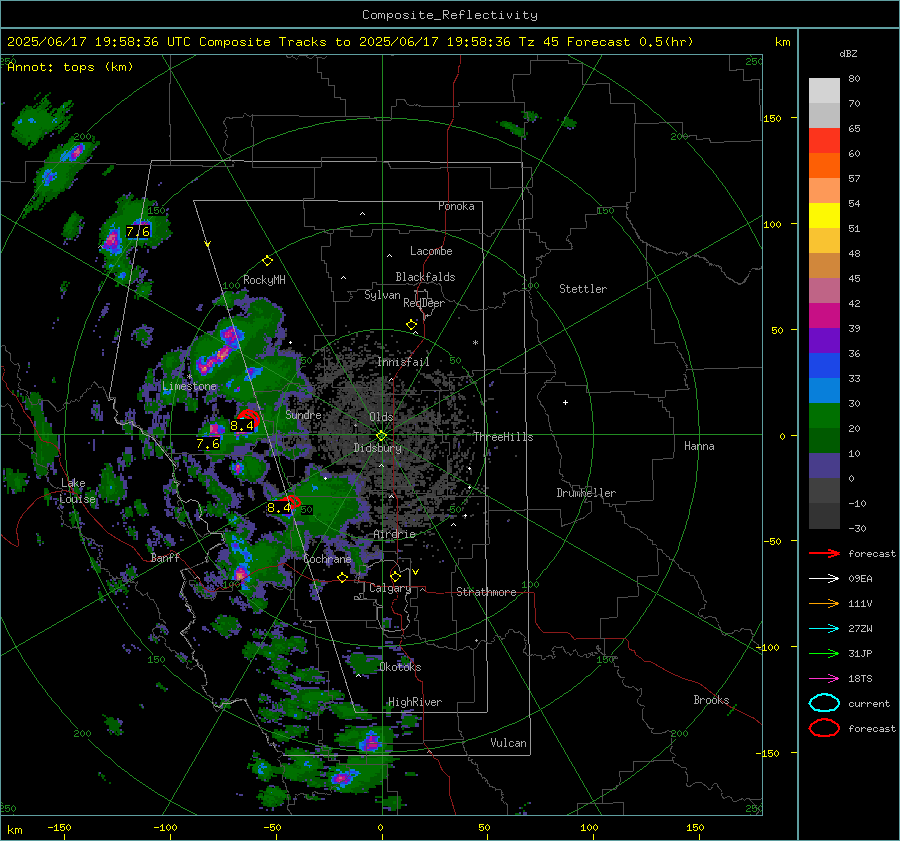Pick the -10 dBZ dark gray swatch
Screen dimensions: 900x841
(x=824, y=515)
